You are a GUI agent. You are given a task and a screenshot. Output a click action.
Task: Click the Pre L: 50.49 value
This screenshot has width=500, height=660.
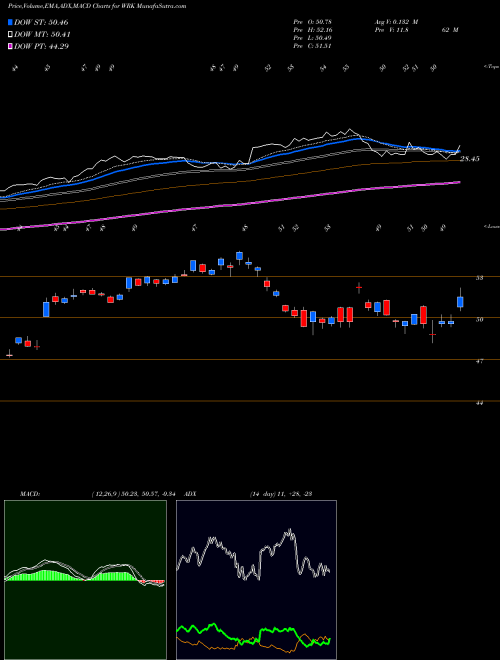(313, 38)
